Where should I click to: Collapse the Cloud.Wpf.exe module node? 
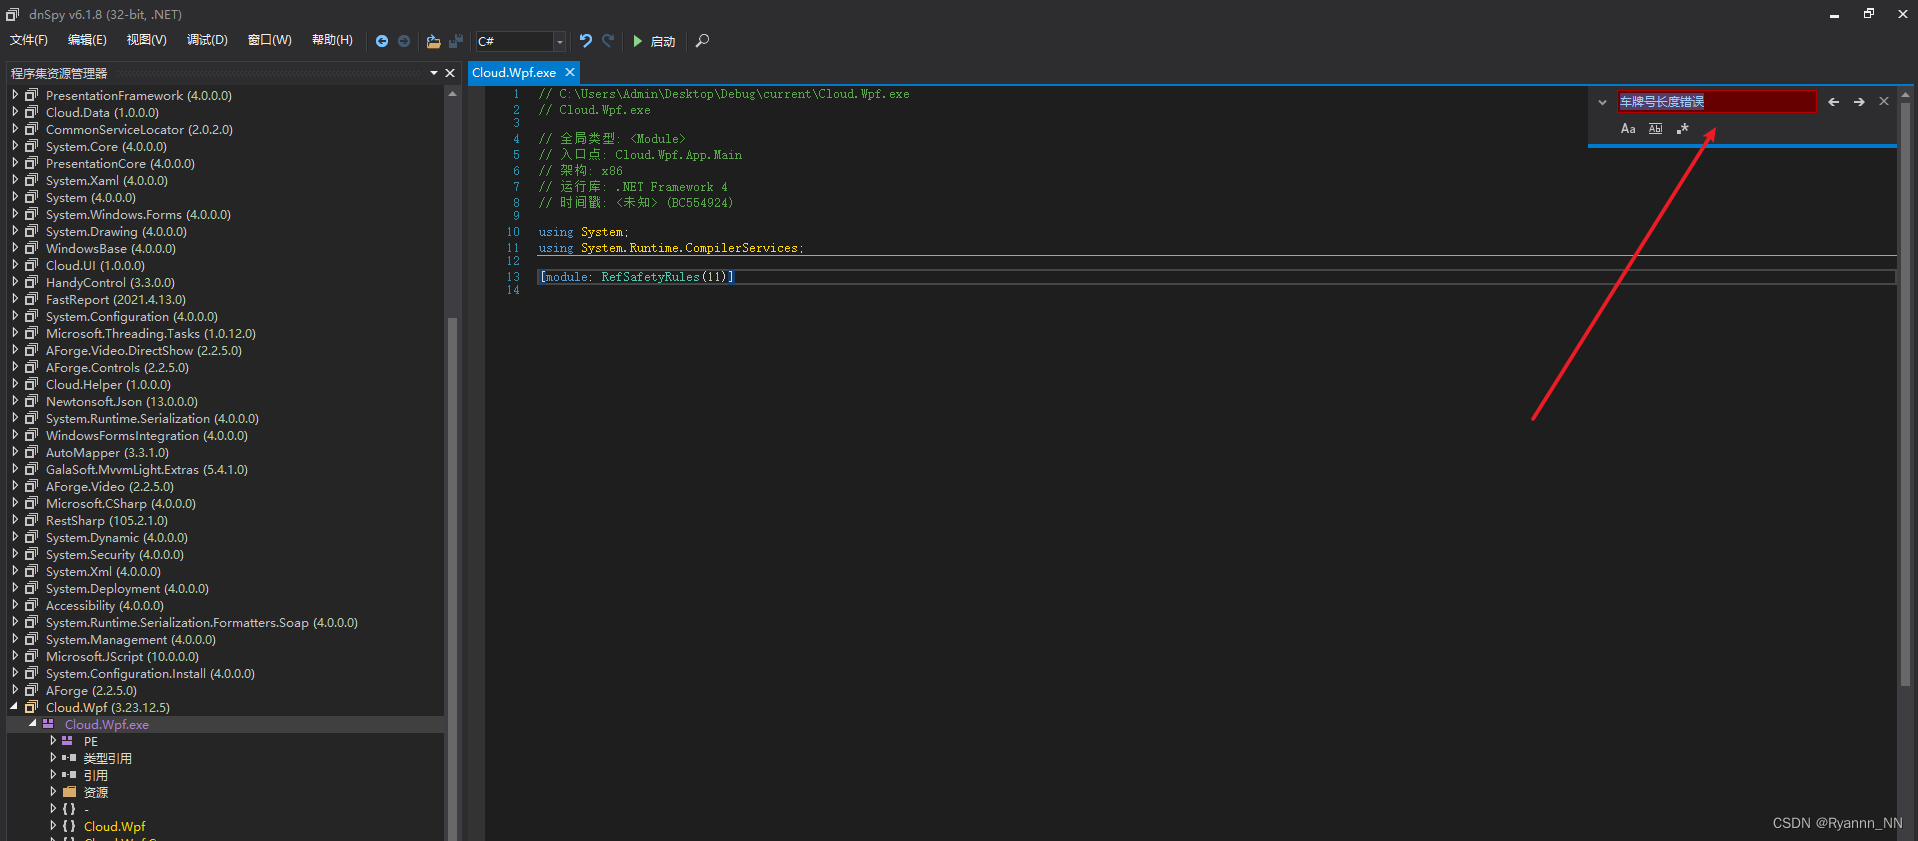click(x=32, y=724)
